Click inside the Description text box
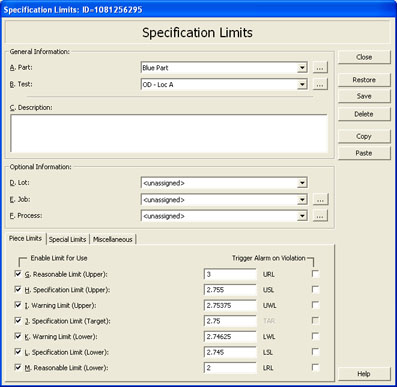 click(x=169, y=133)
